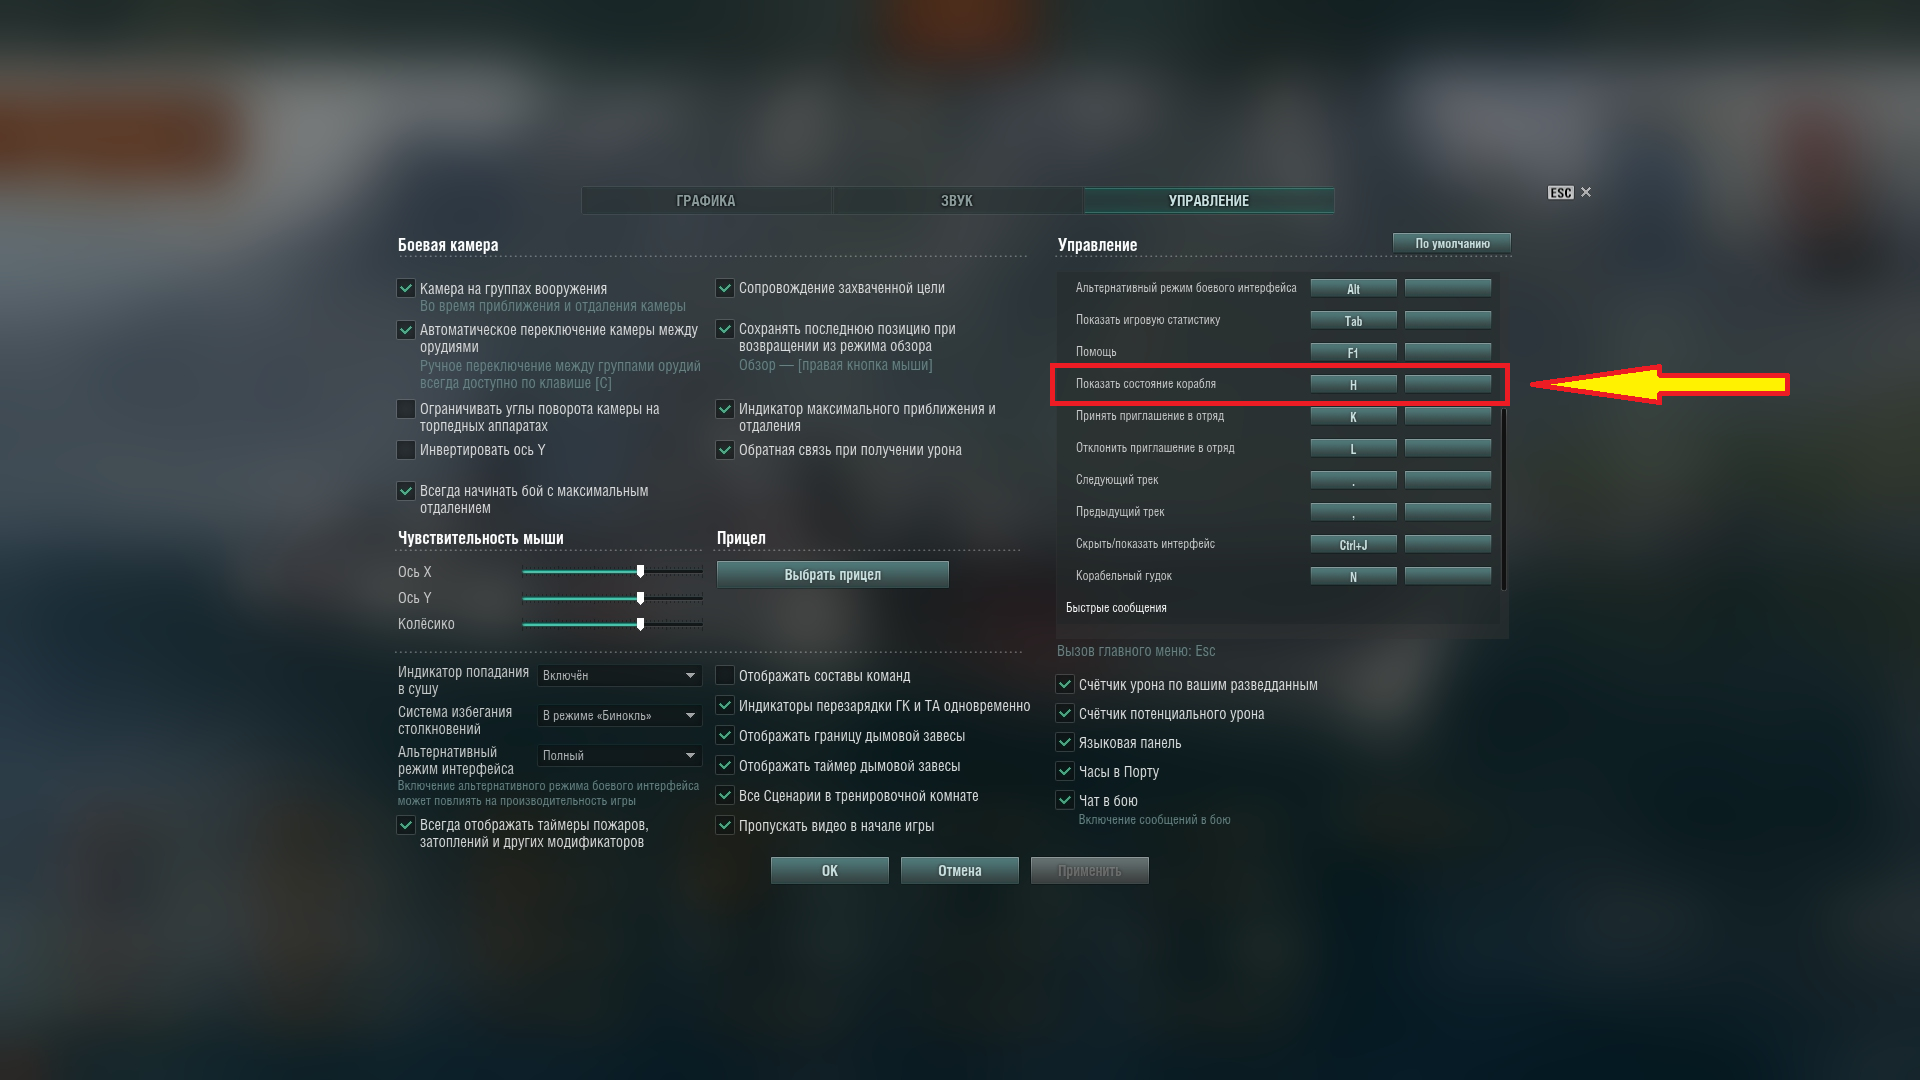This screenshot has width=1920, height=1080.
Task: Uncheck Сопровождение захваченной цели
Action: [725, 288]
